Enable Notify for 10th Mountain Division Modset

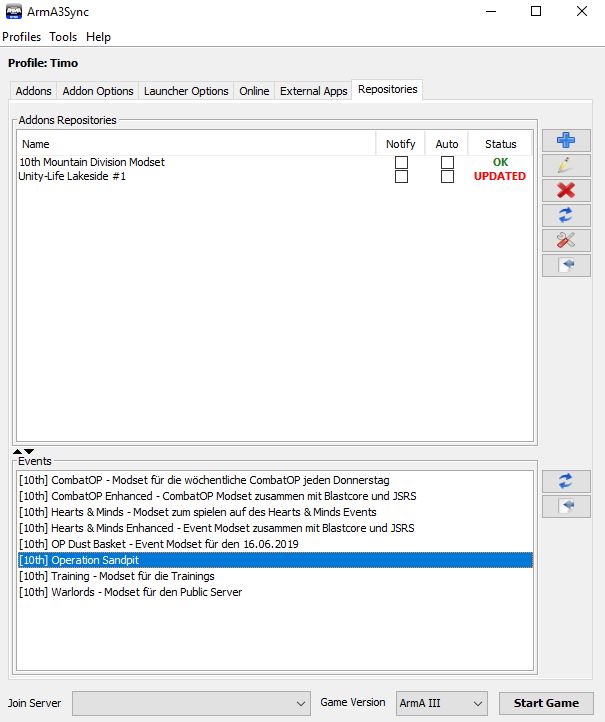pos(401,162)
